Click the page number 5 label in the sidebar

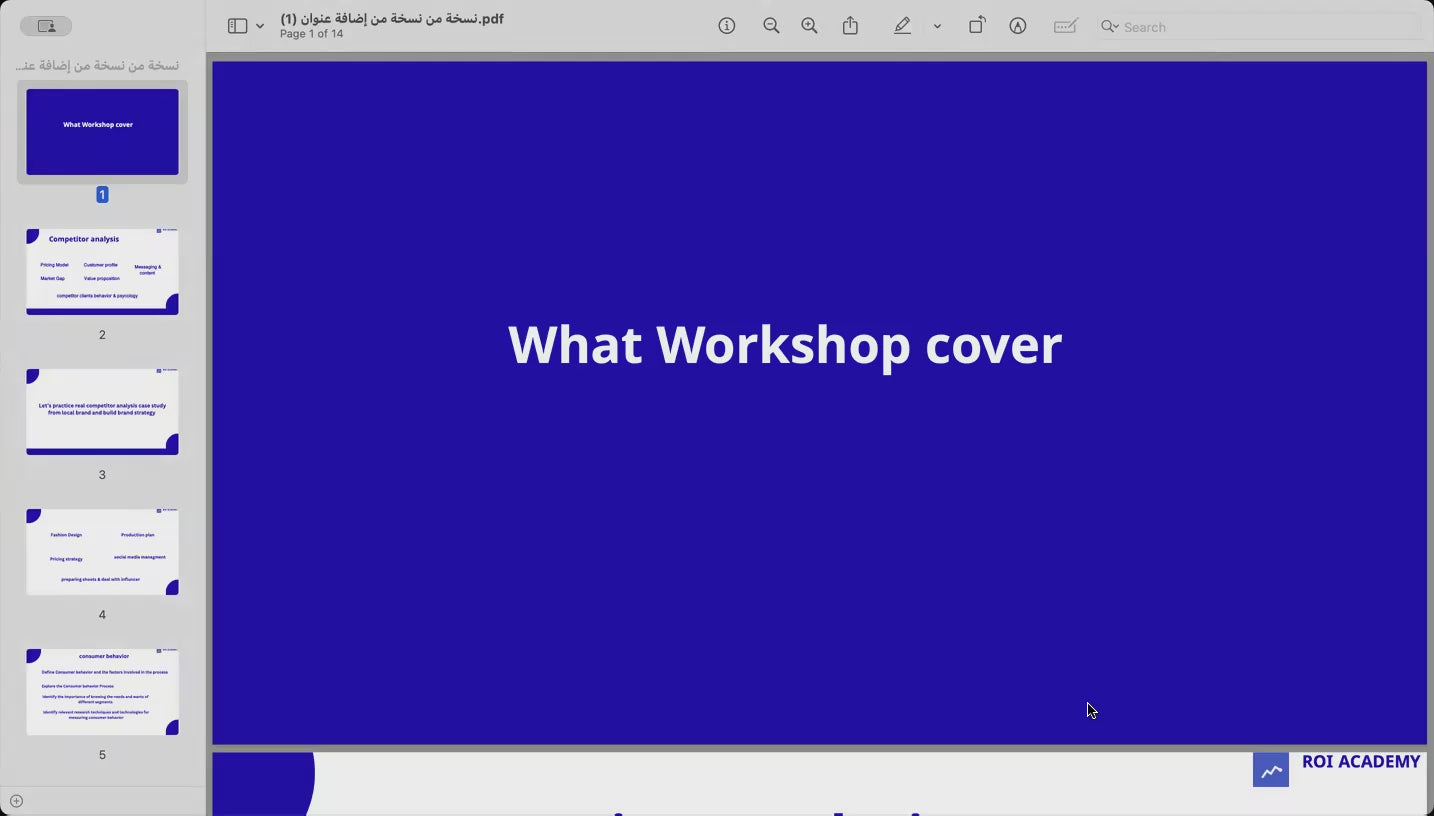click(x=102, y=755)
